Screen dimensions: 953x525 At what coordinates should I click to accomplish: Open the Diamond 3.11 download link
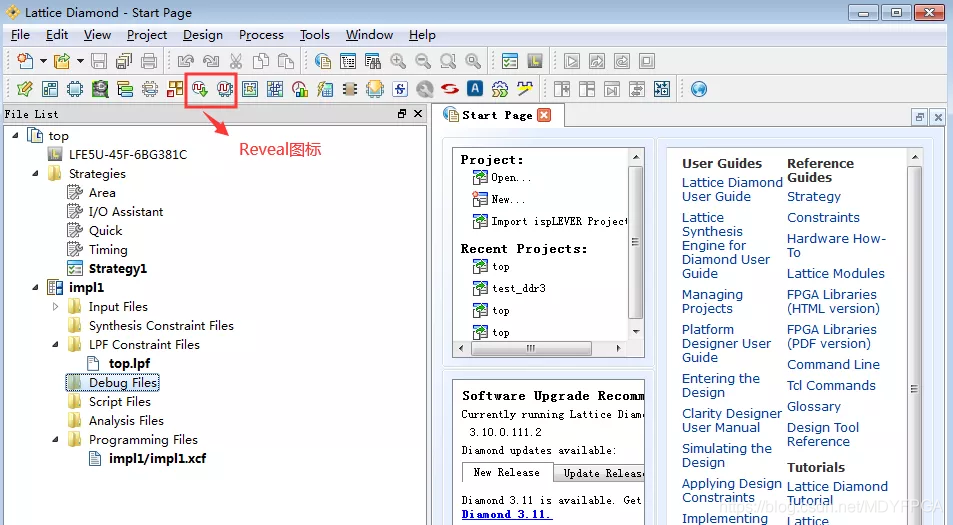tap(506, 514)
